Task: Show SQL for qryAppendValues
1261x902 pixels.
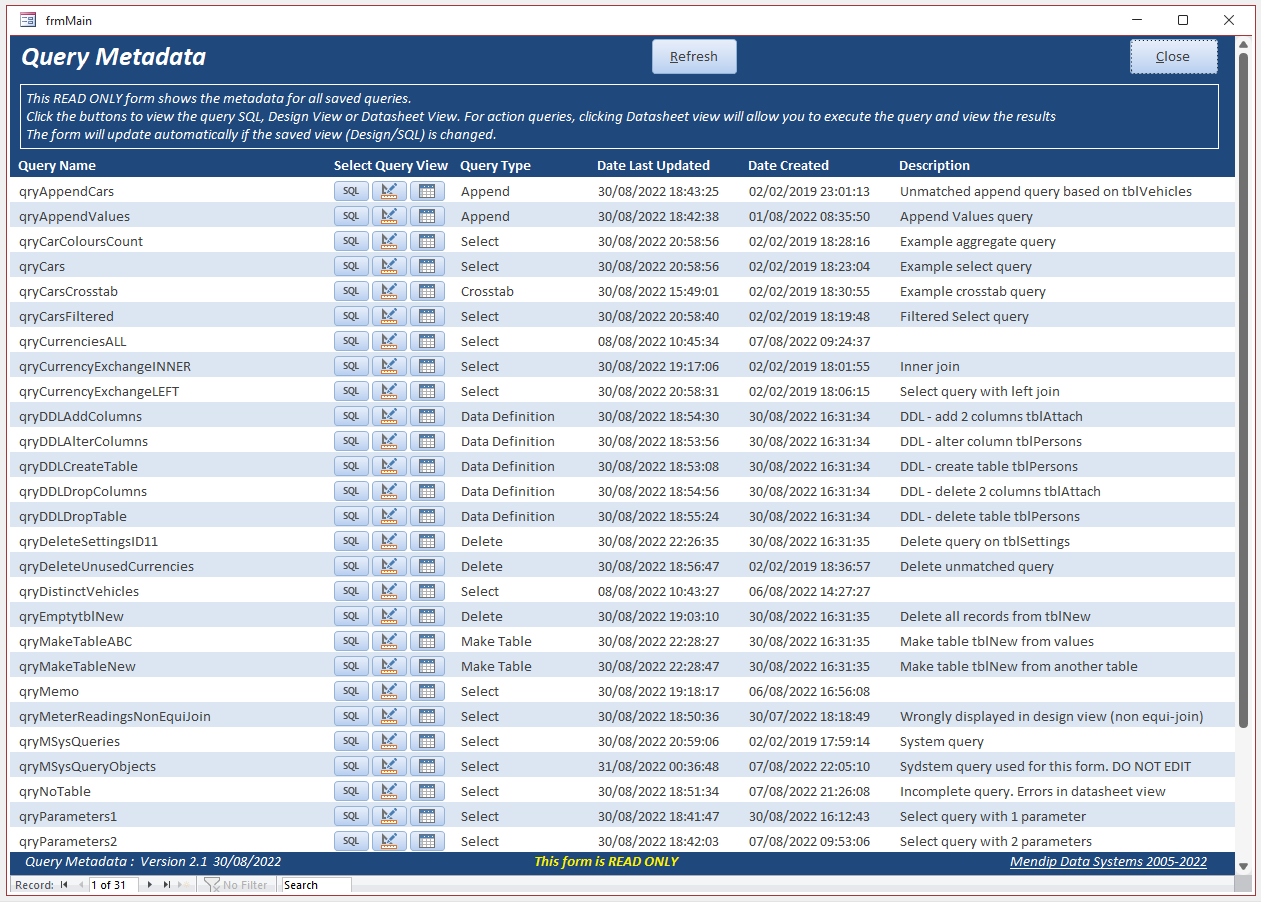Action: [x=351, y=216]
